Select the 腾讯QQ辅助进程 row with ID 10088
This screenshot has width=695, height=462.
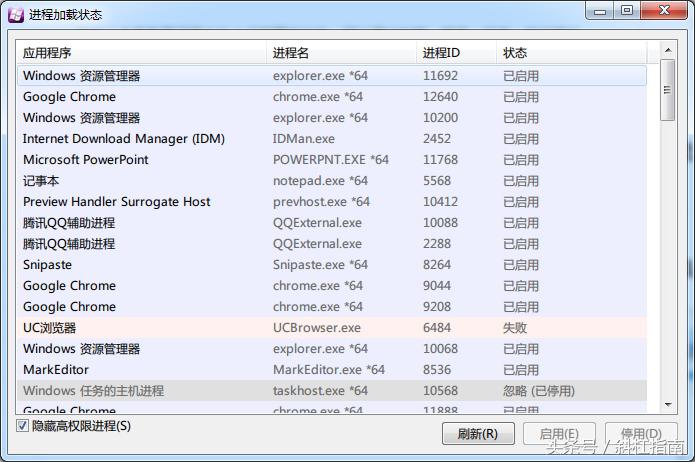tap(332, 223)
